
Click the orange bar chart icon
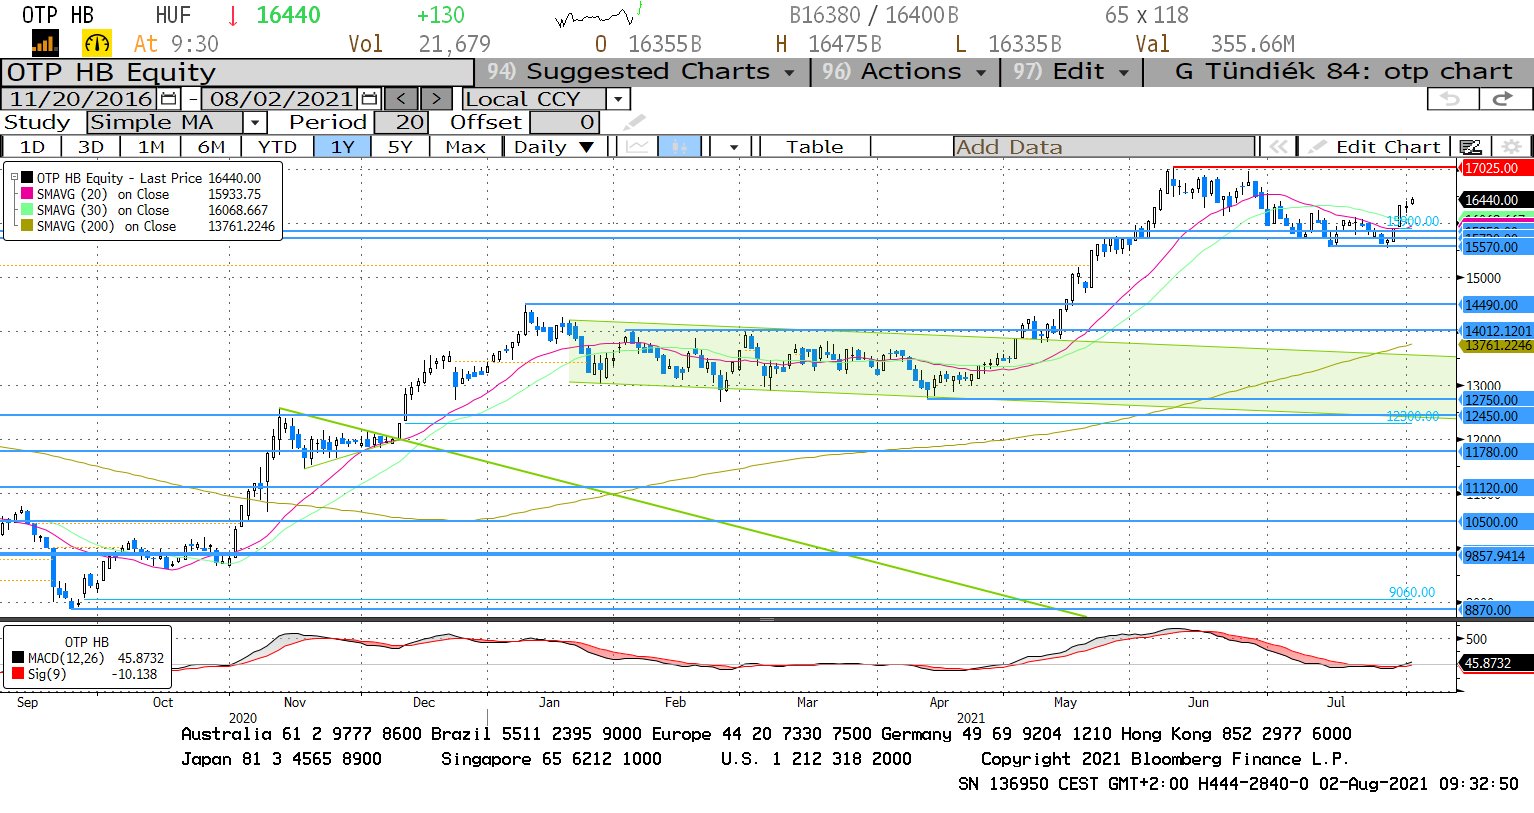pyautogui.click(x=45, y=43)
